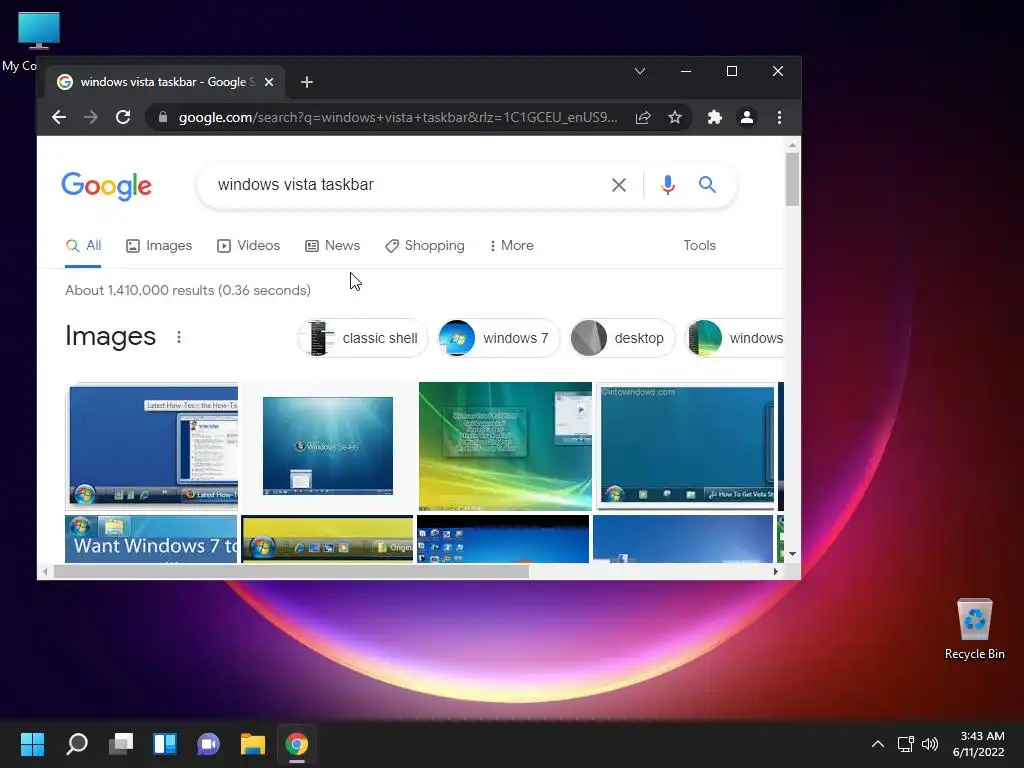1024x768 pixels.
Task: Show hidden system tray icons
Action: point(878,744)
